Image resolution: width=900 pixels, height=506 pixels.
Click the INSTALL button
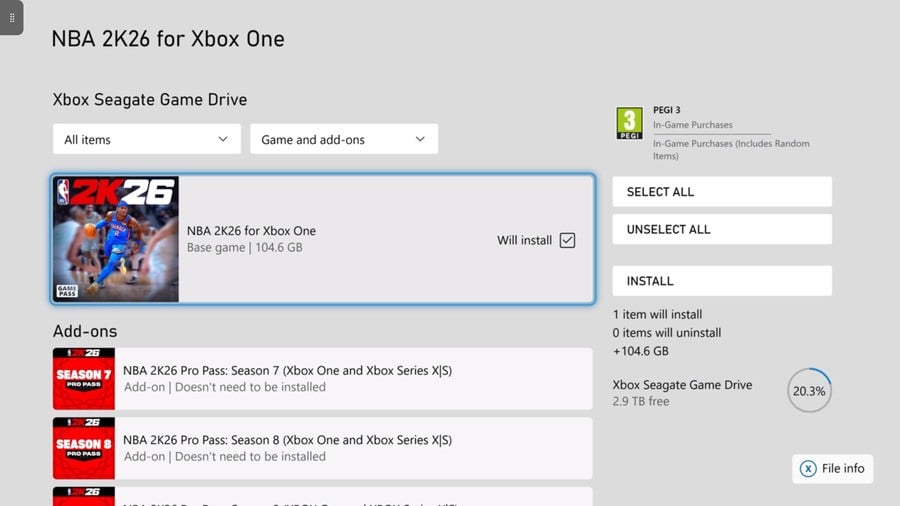tap(722, 281)
